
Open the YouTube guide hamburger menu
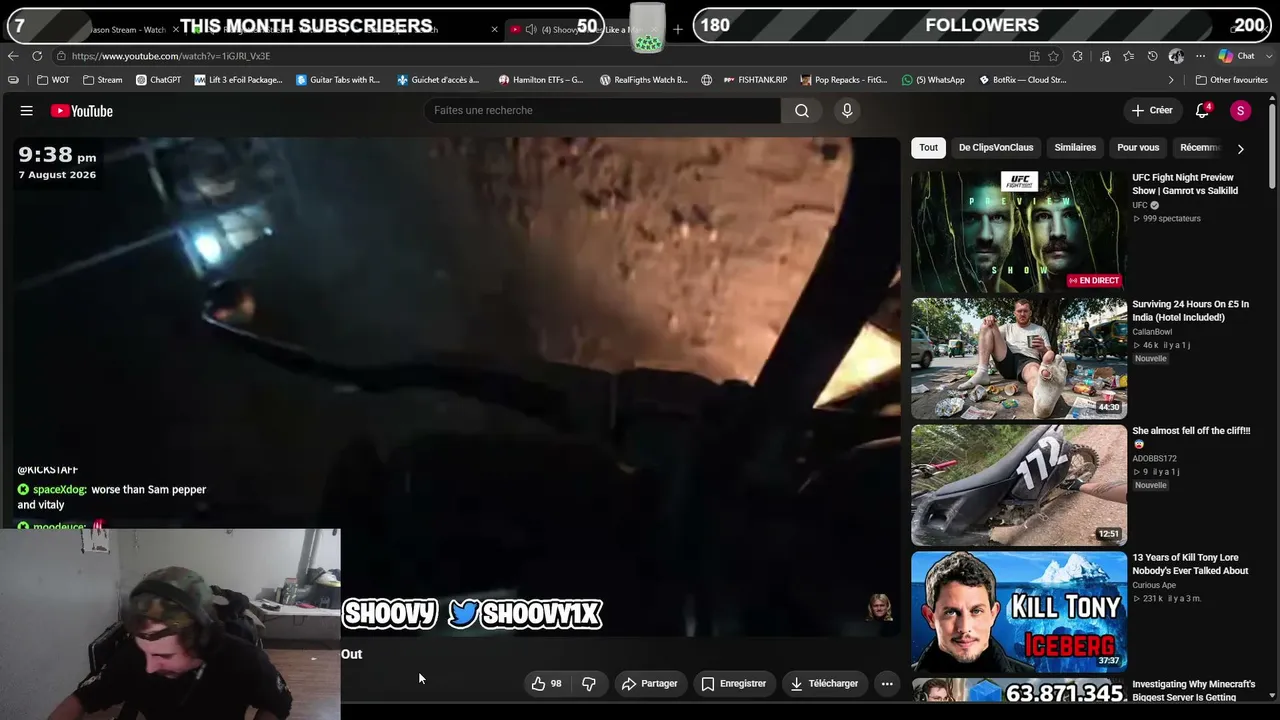27,111
